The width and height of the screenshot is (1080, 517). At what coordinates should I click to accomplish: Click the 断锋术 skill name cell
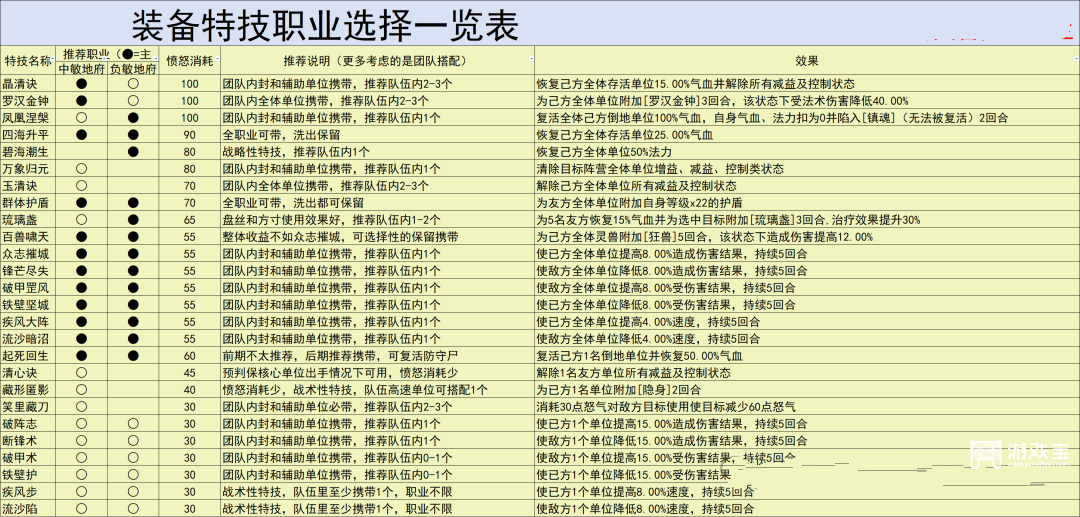click(x=28, y=441)
